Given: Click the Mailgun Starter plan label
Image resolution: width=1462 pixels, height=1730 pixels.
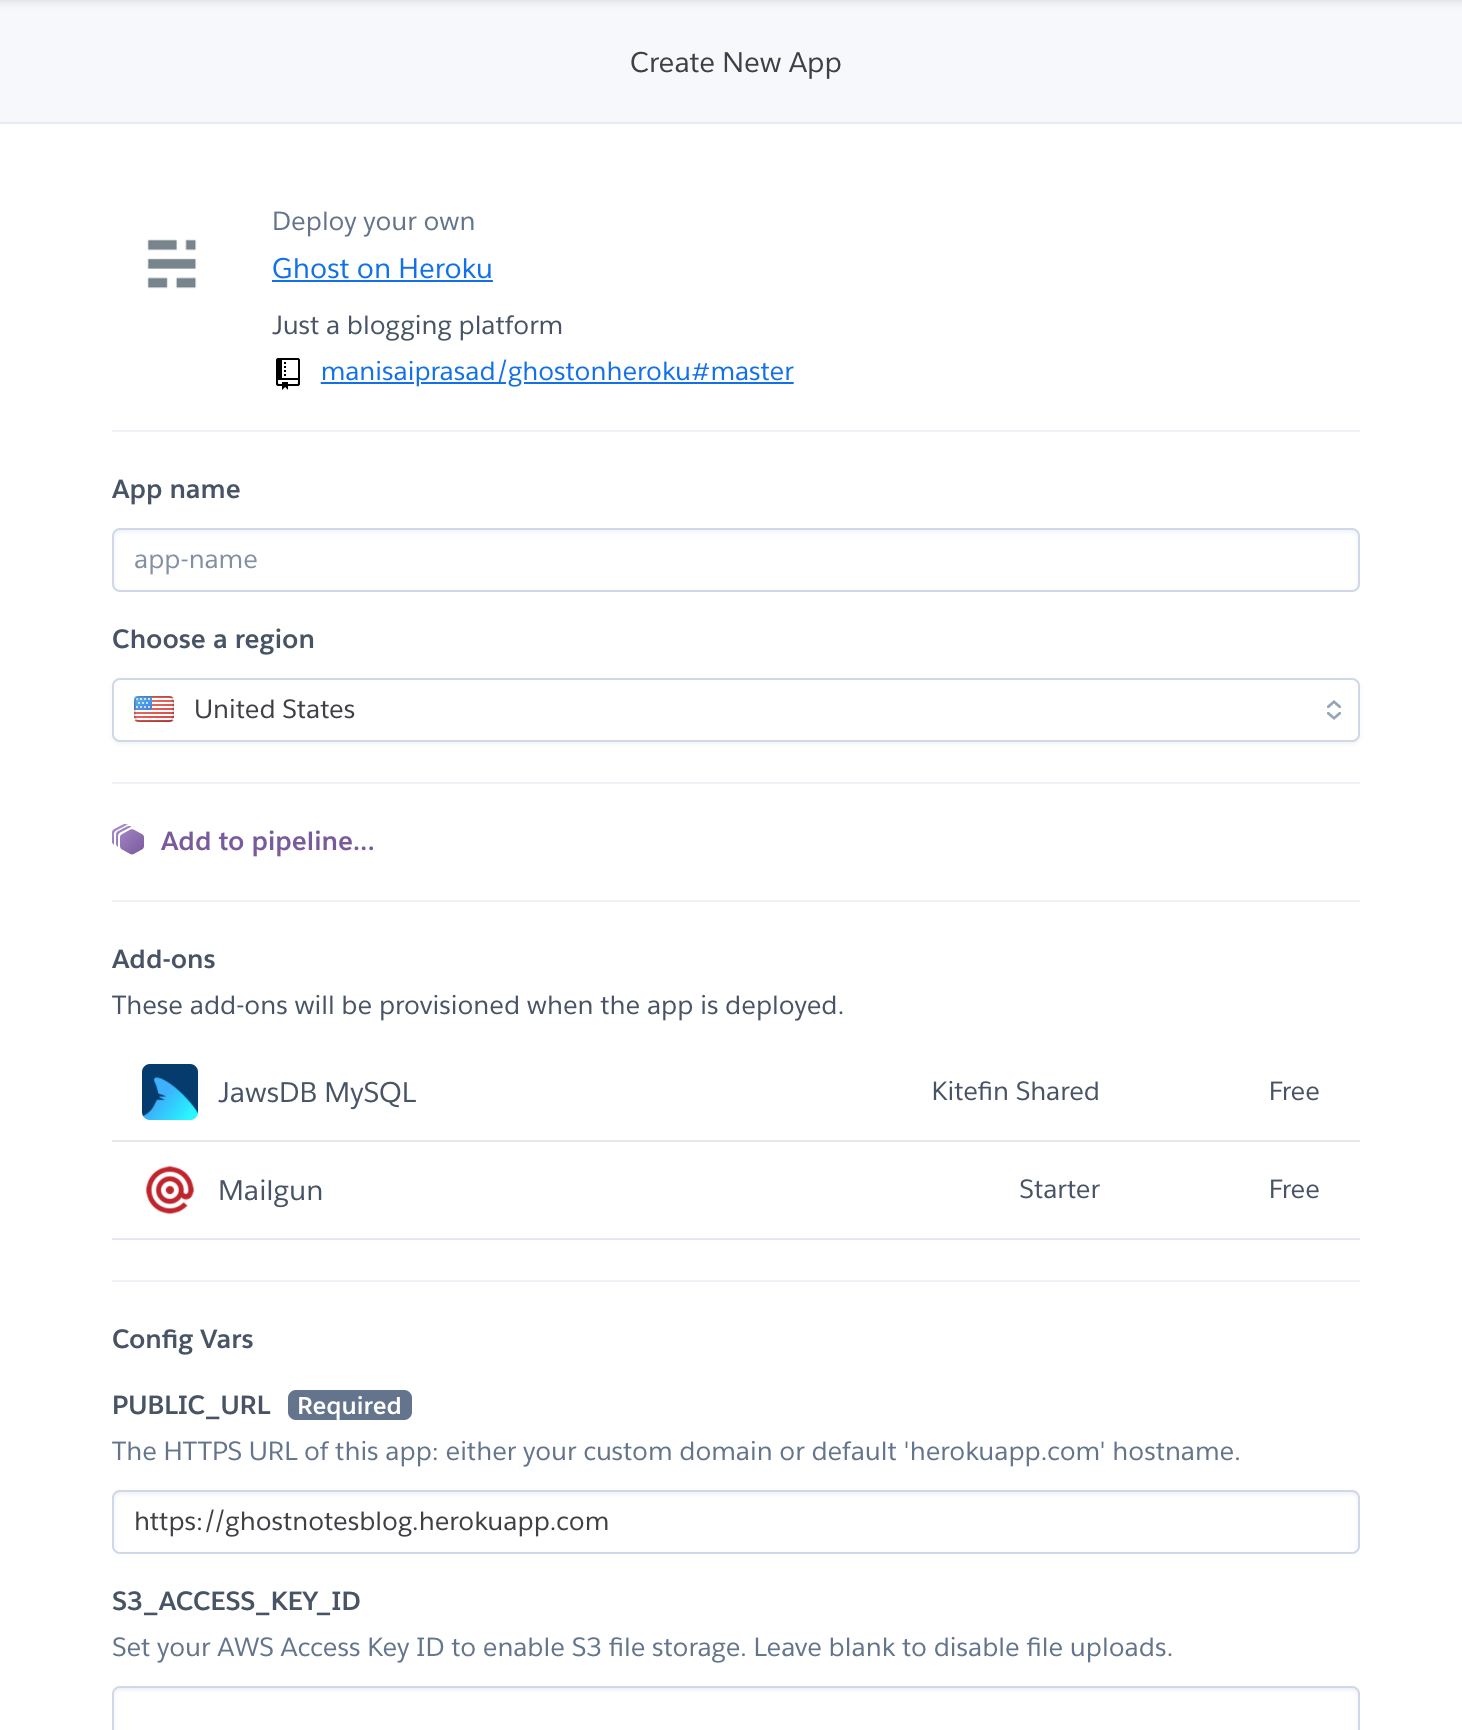Looking at the screenshot, I should coord(1059,1189).
